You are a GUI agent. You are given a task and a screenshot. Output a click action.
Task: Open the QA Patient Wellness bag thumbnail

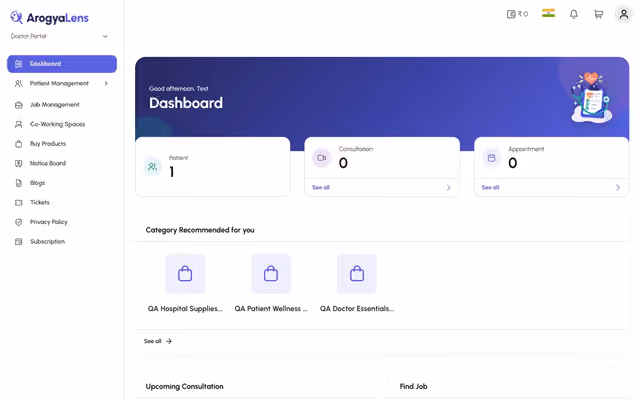[x=271, y=273]
